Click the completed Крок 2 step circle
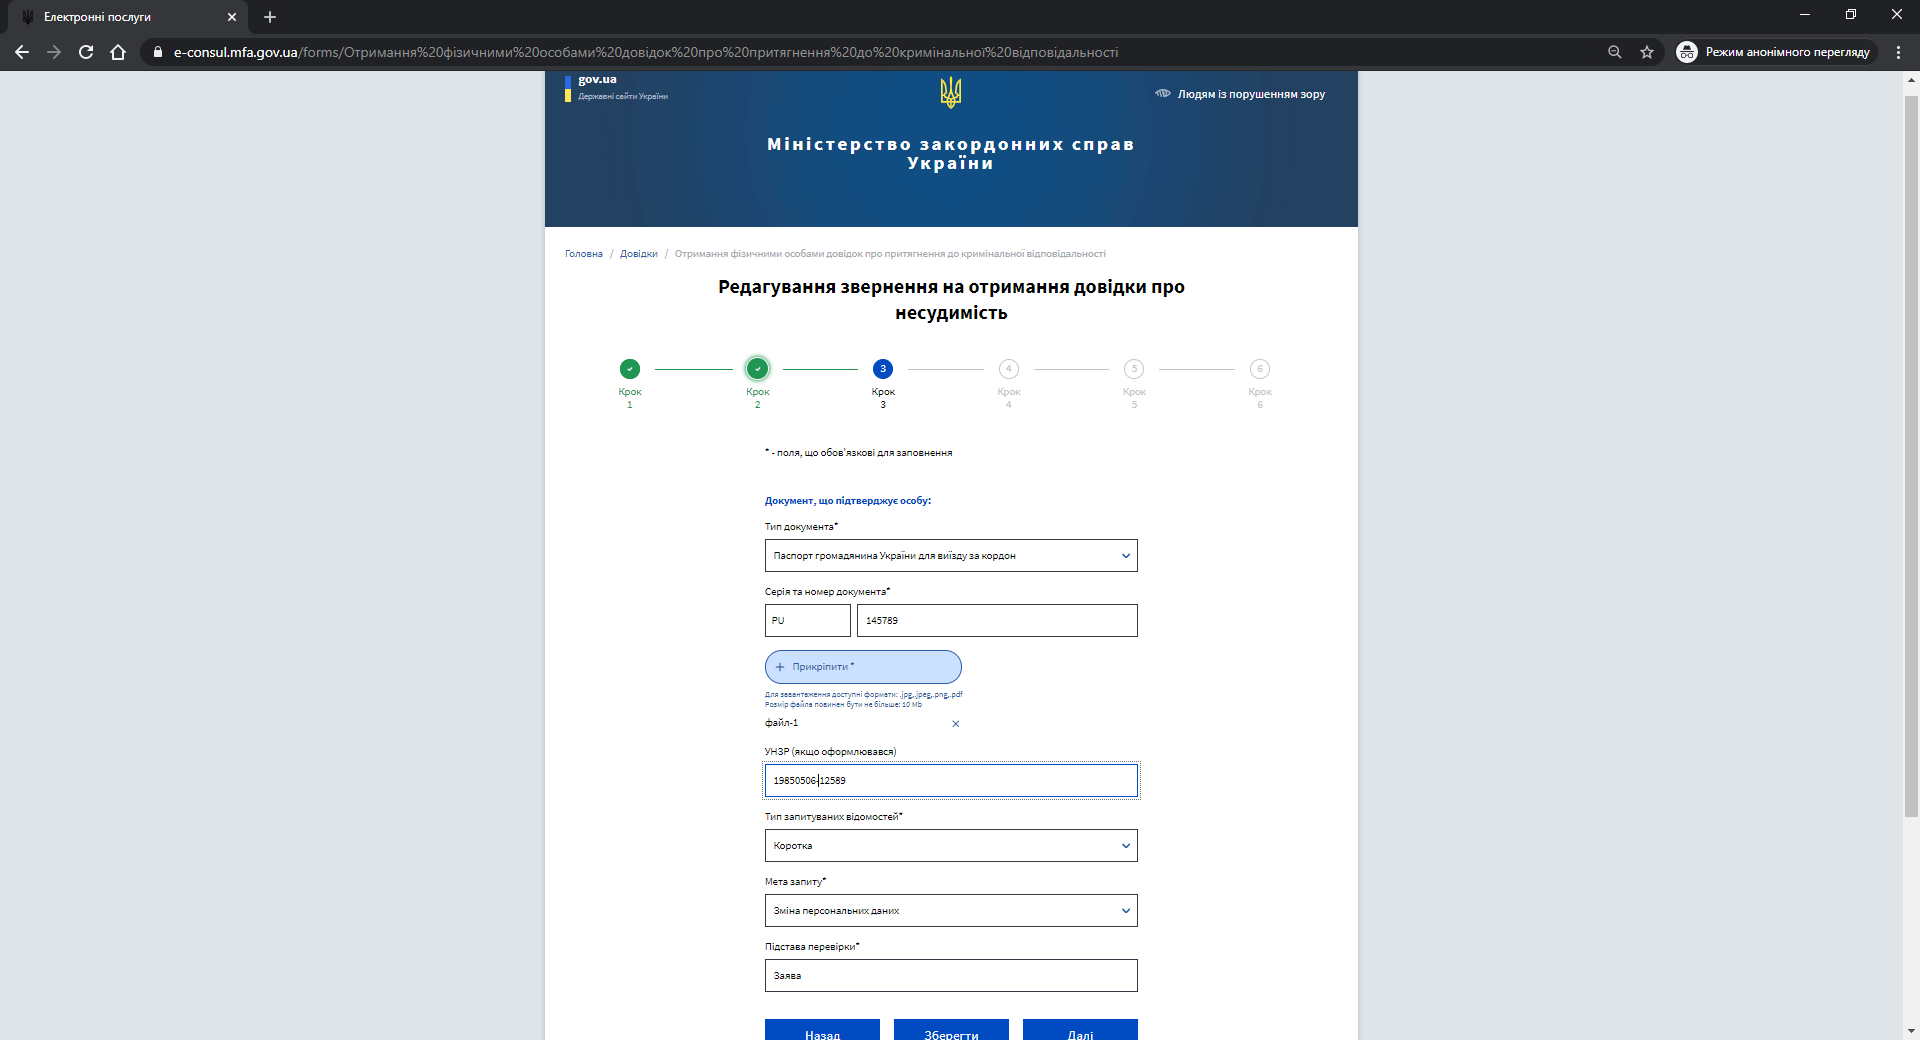 pos(758,369)
